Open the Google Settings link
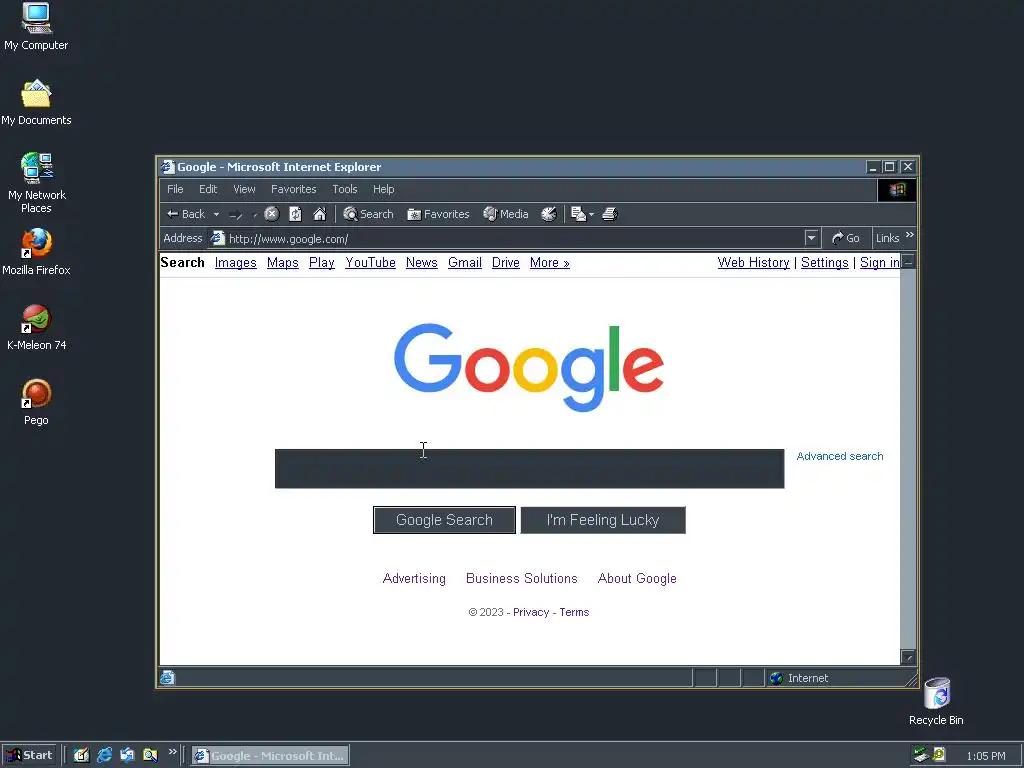 (825, 263)
